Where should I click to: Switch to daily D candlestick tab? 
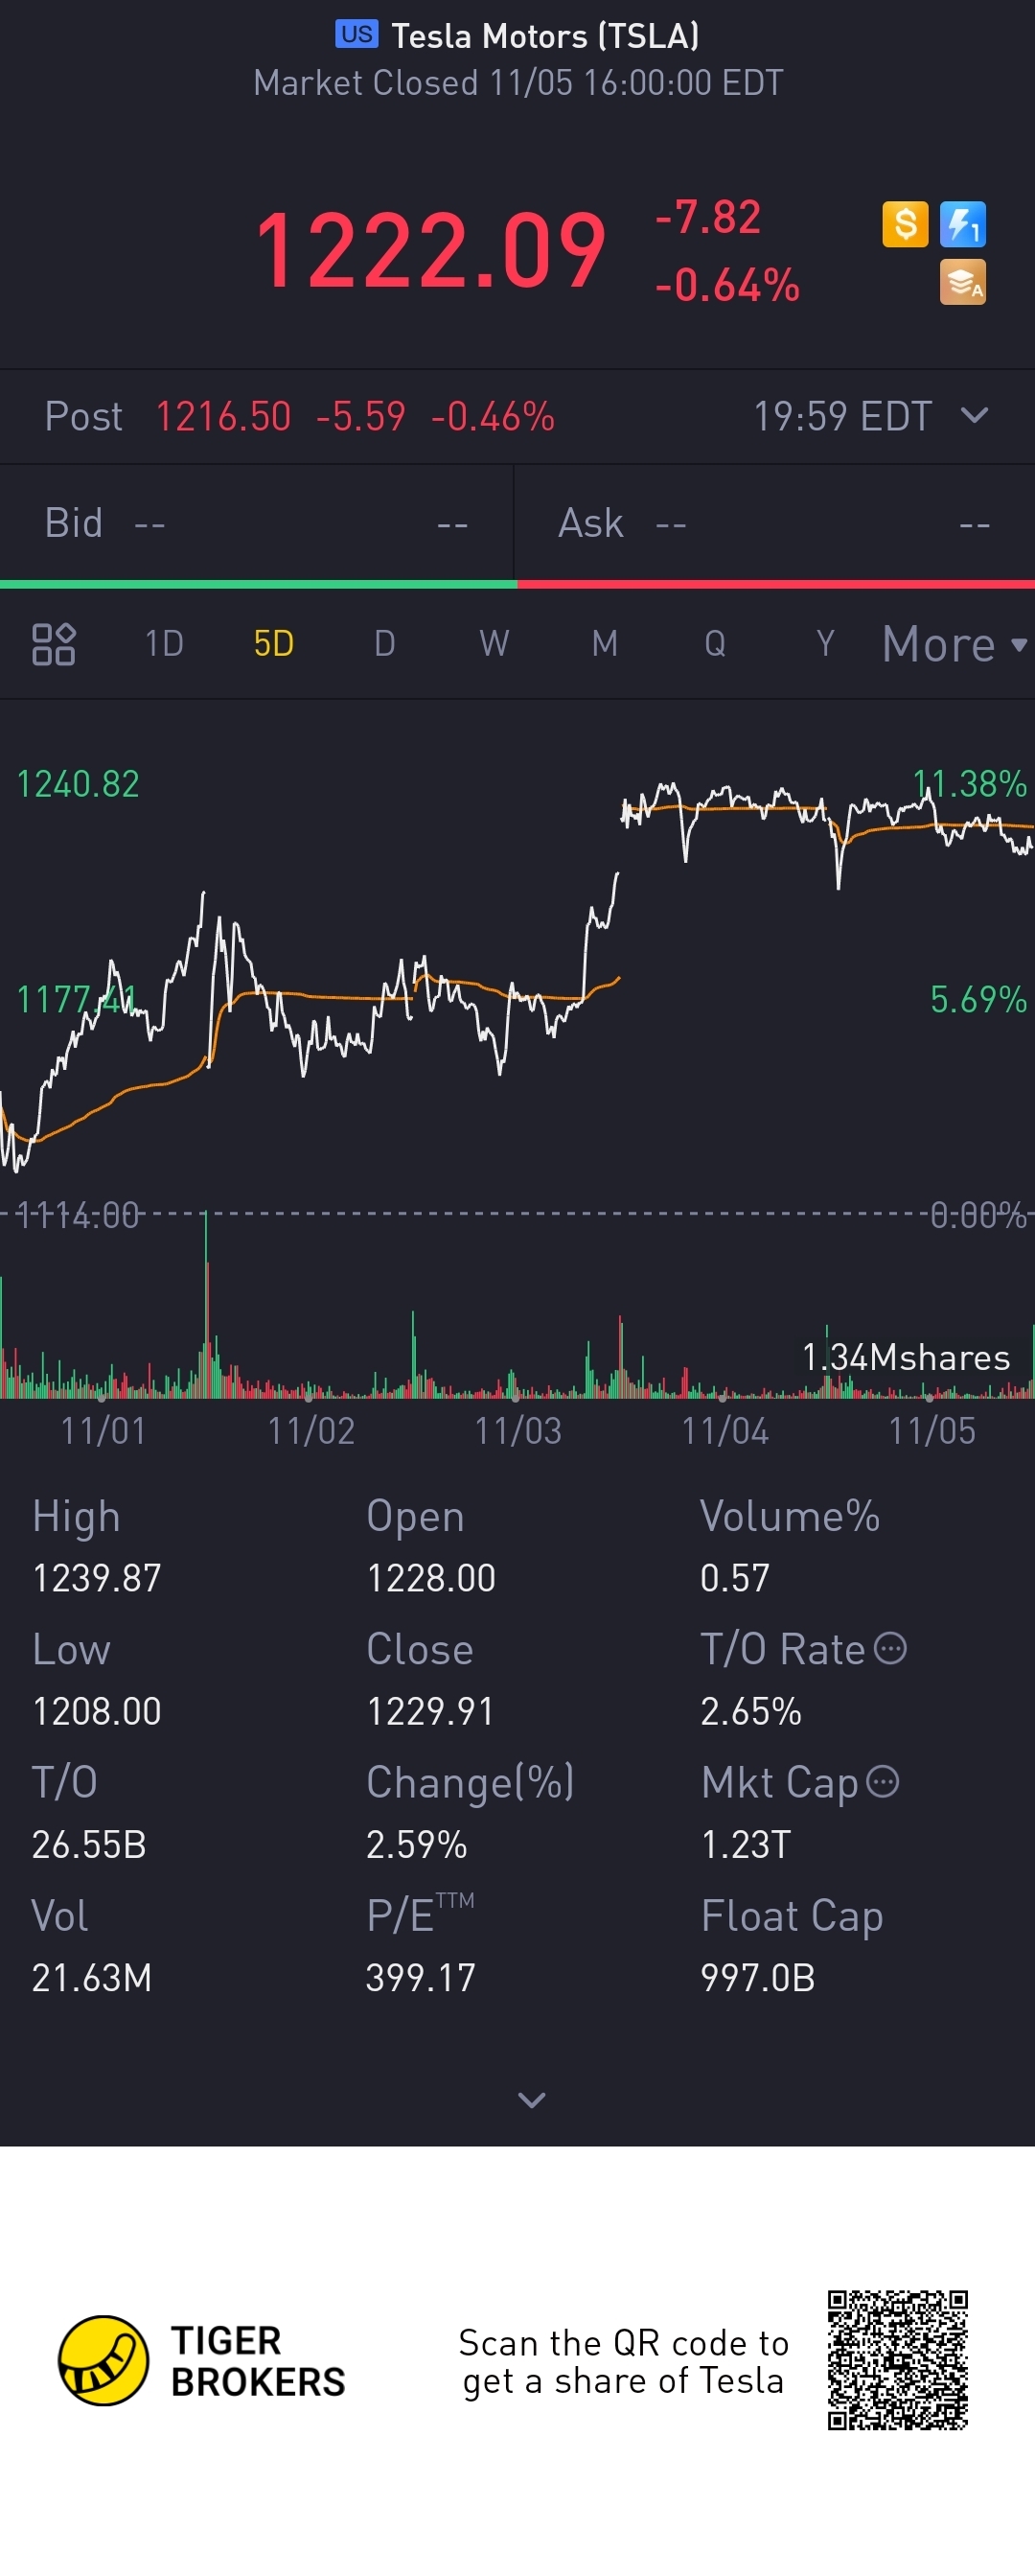385,644
